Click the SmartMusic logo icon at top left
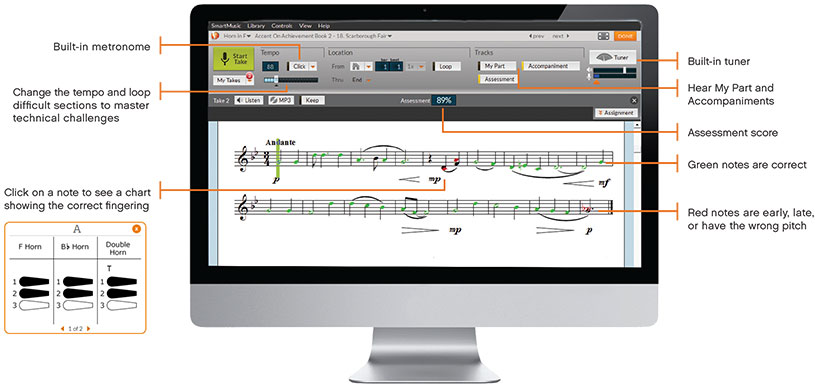Screen dimensions: 815x389 (x=216, y=36)
